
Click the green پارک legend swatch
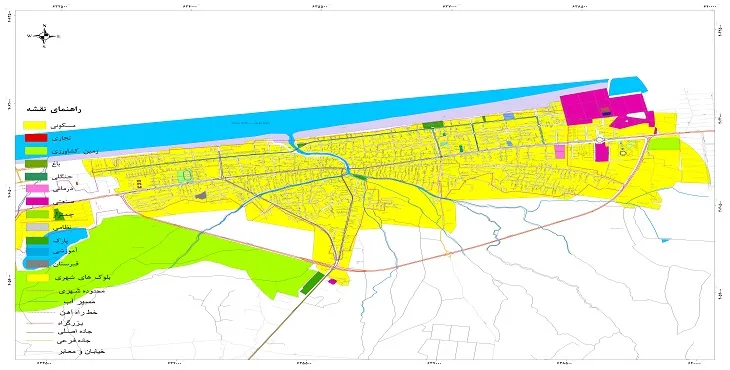35,240
